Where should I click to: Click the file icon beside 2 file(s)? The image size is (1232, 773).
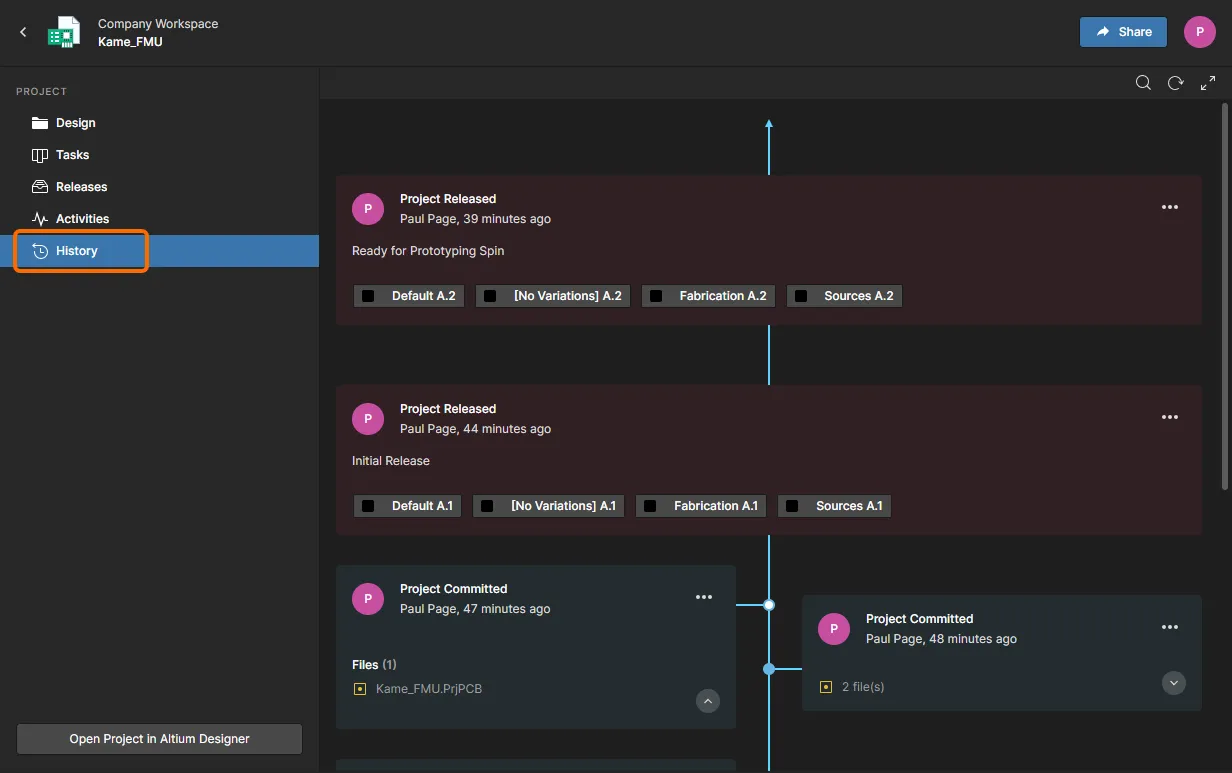826,687
